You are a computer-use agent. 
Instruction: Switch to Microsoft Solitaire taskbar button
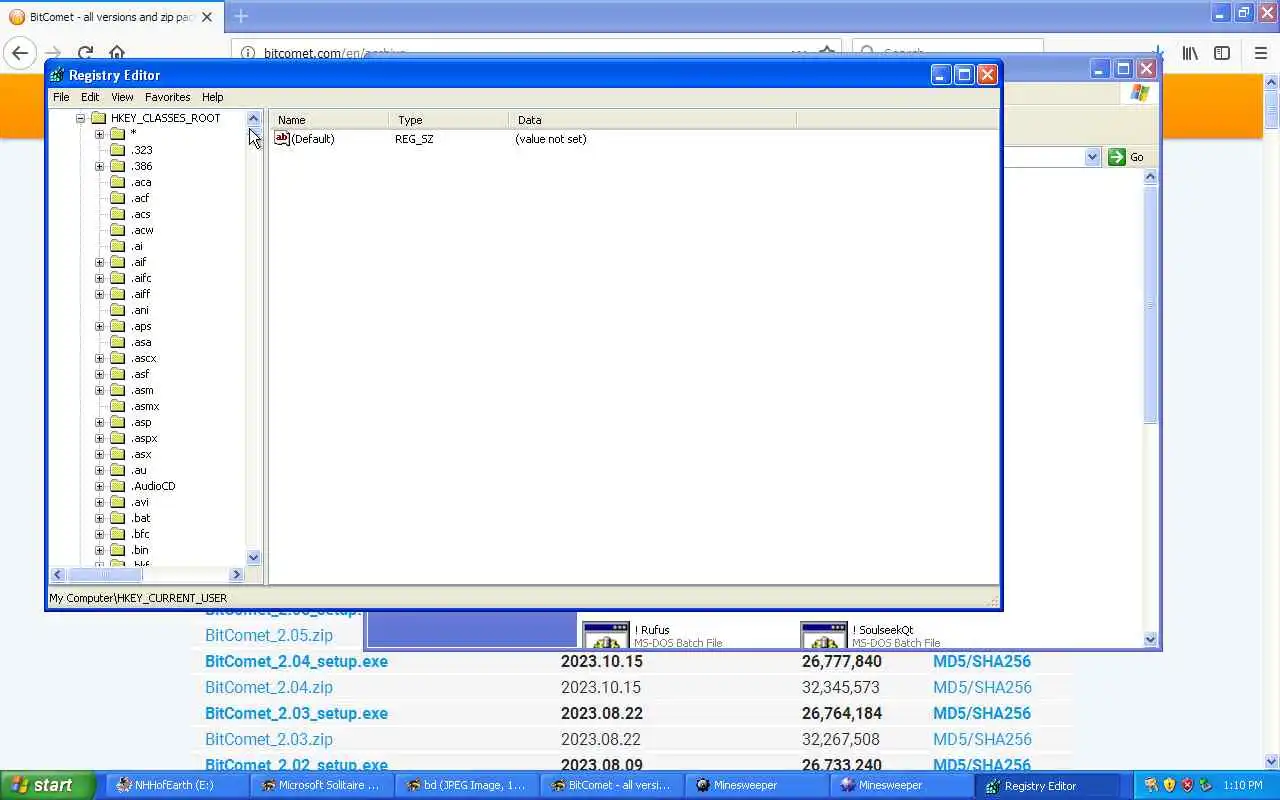tap(320, 785)
